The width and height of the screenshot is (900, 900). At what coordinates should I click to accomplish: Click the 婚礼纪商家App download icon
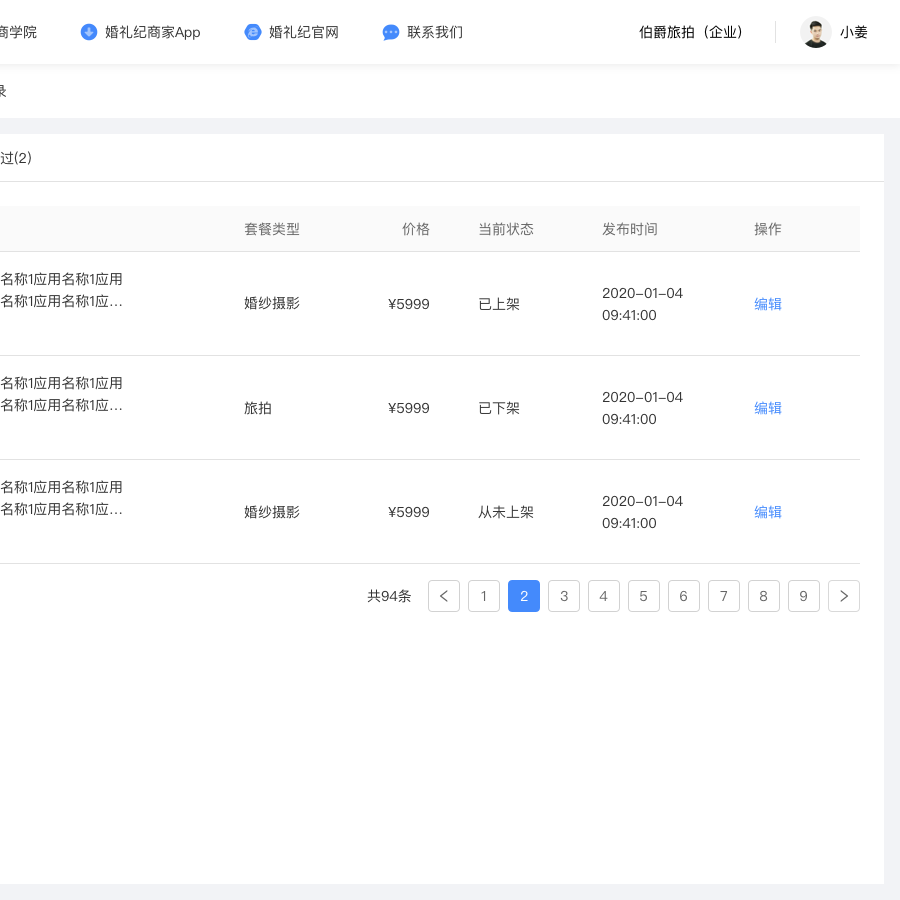[x=89, y=32]
